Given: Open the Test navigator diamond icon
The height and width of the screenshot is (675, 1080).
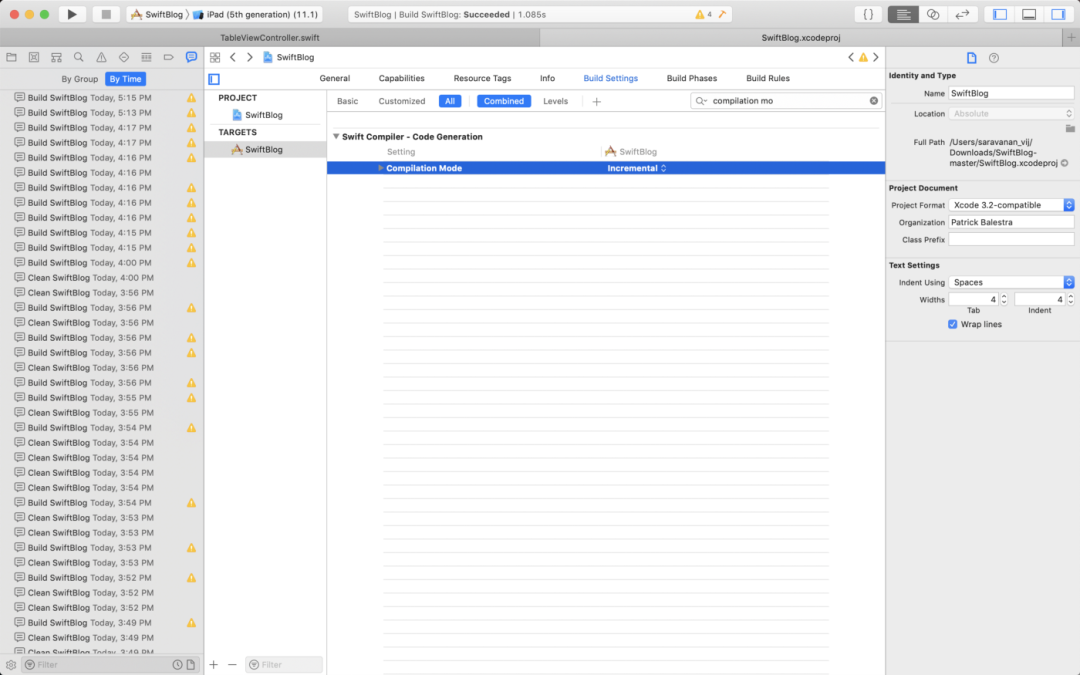Looking at the screenshot, I should [x=124, y=57].
